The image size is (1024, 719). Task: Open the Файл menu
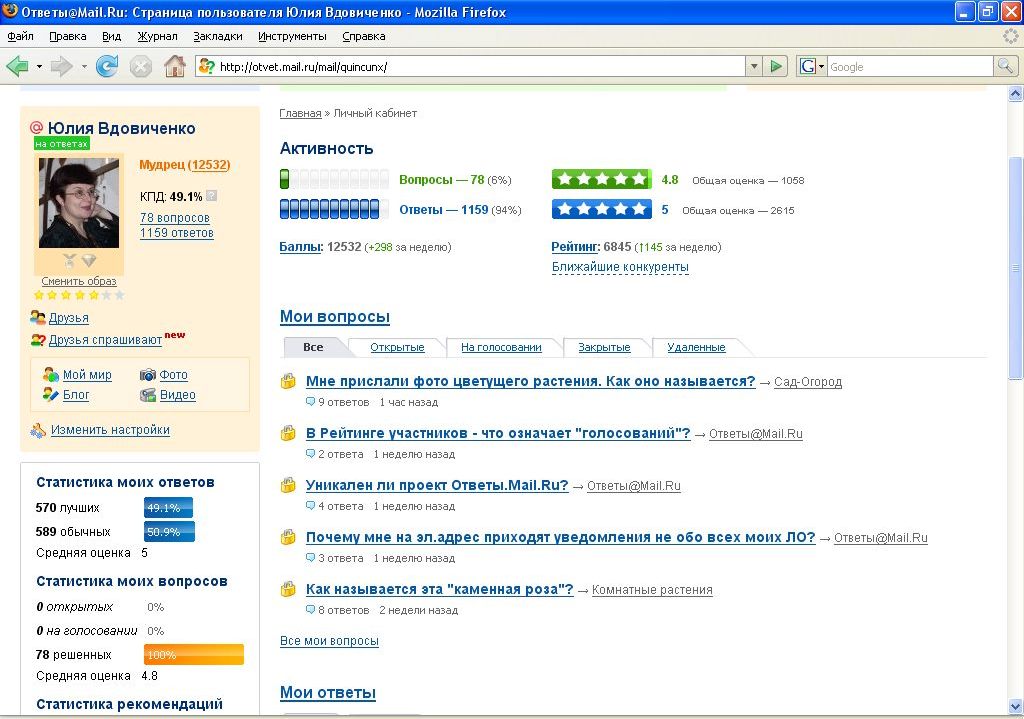tap(20, 37)
